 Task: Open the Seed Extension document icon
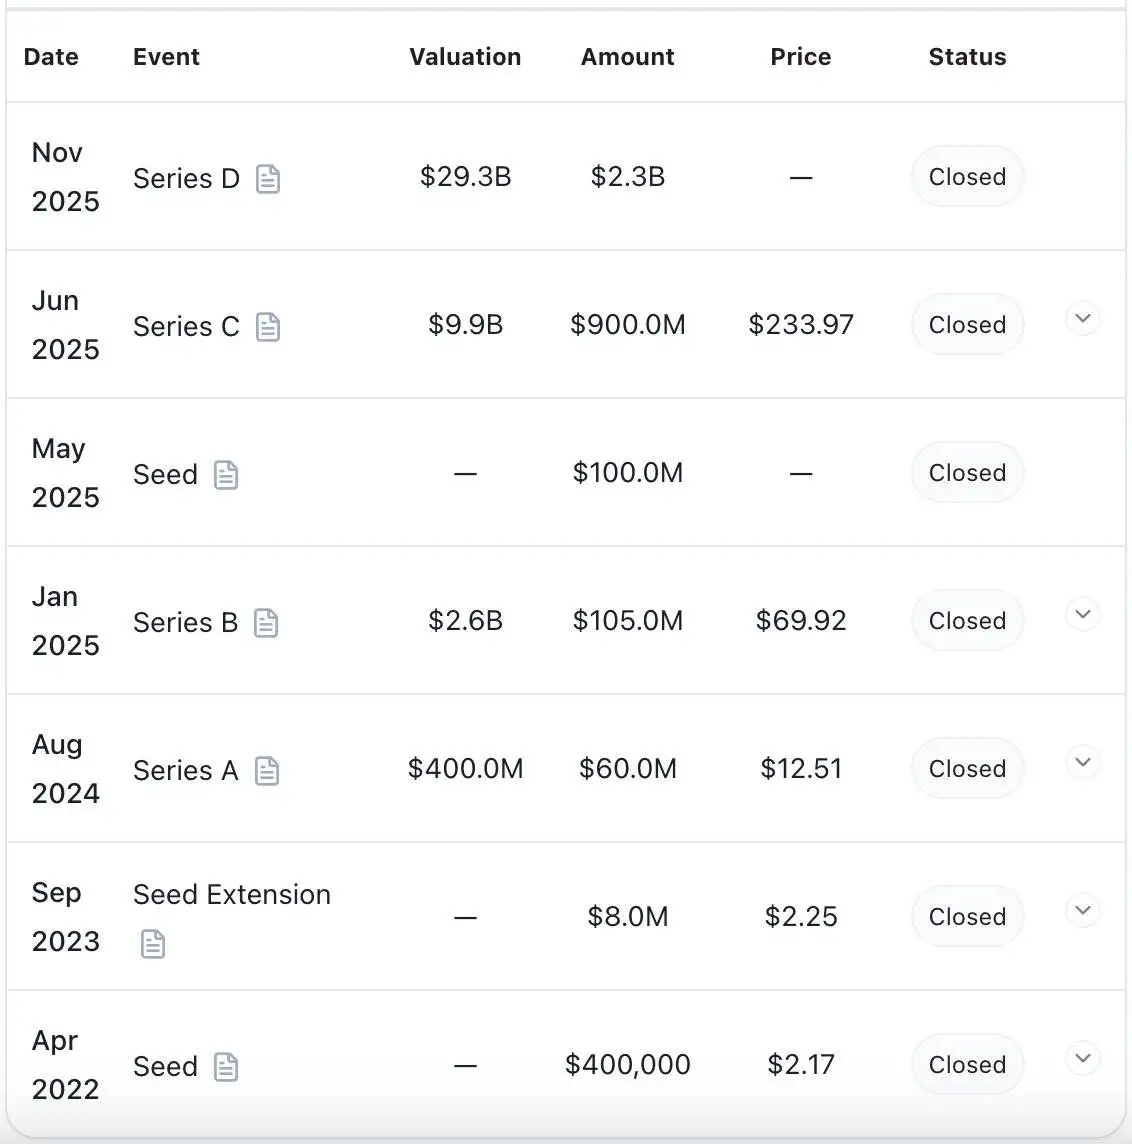[152, 943]
